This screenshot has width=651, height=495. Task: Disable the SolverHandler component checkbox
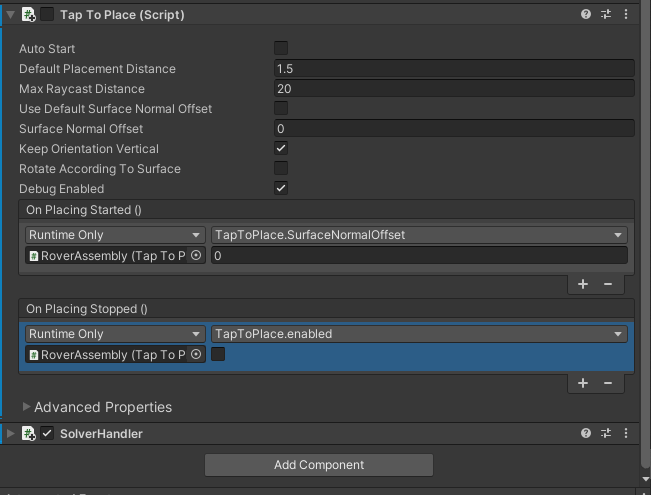click(47, 434)
